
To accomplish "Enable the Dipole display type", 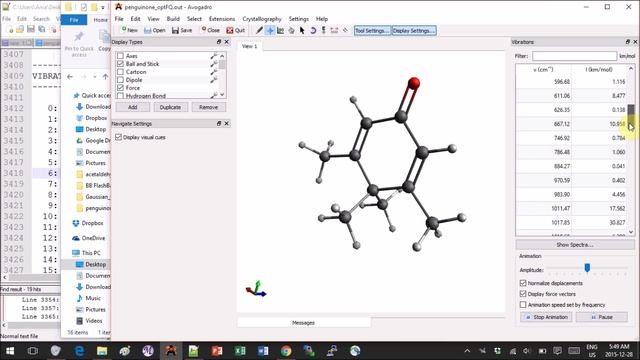I will pos(120,80).
